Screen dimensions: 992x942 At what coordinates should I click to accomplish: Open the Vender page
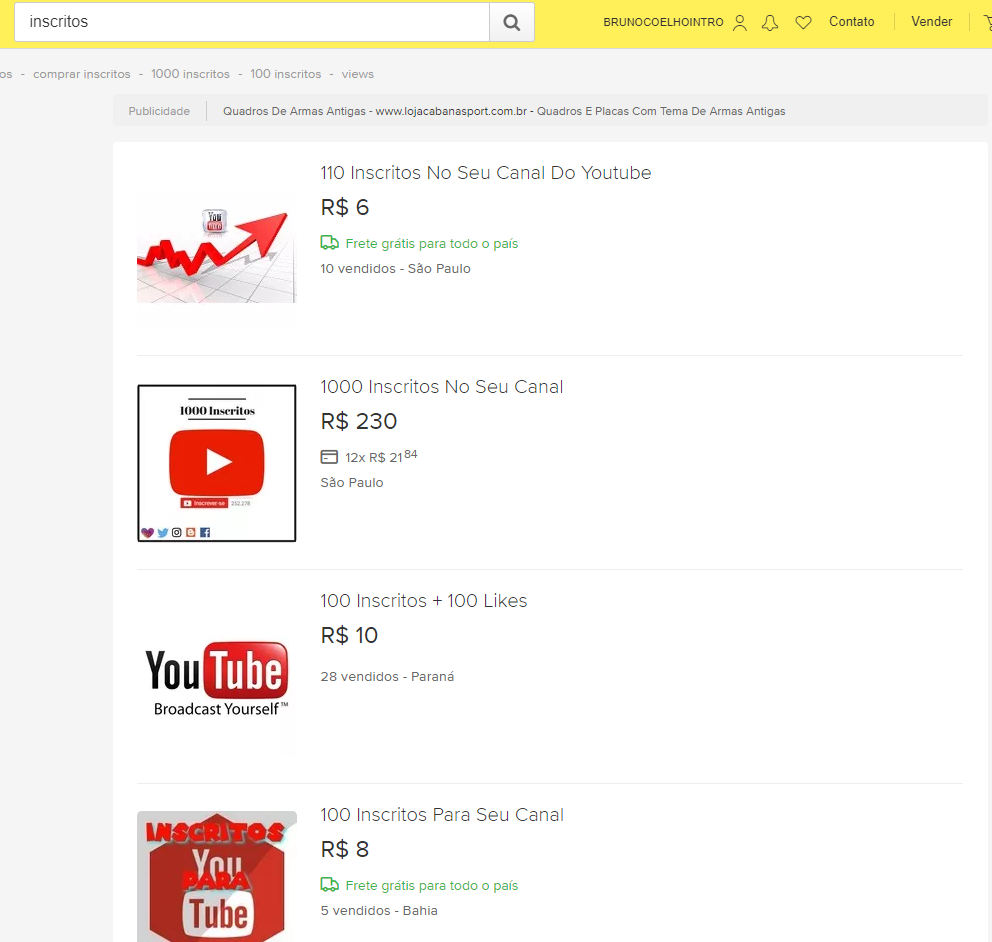click(931, 22)
